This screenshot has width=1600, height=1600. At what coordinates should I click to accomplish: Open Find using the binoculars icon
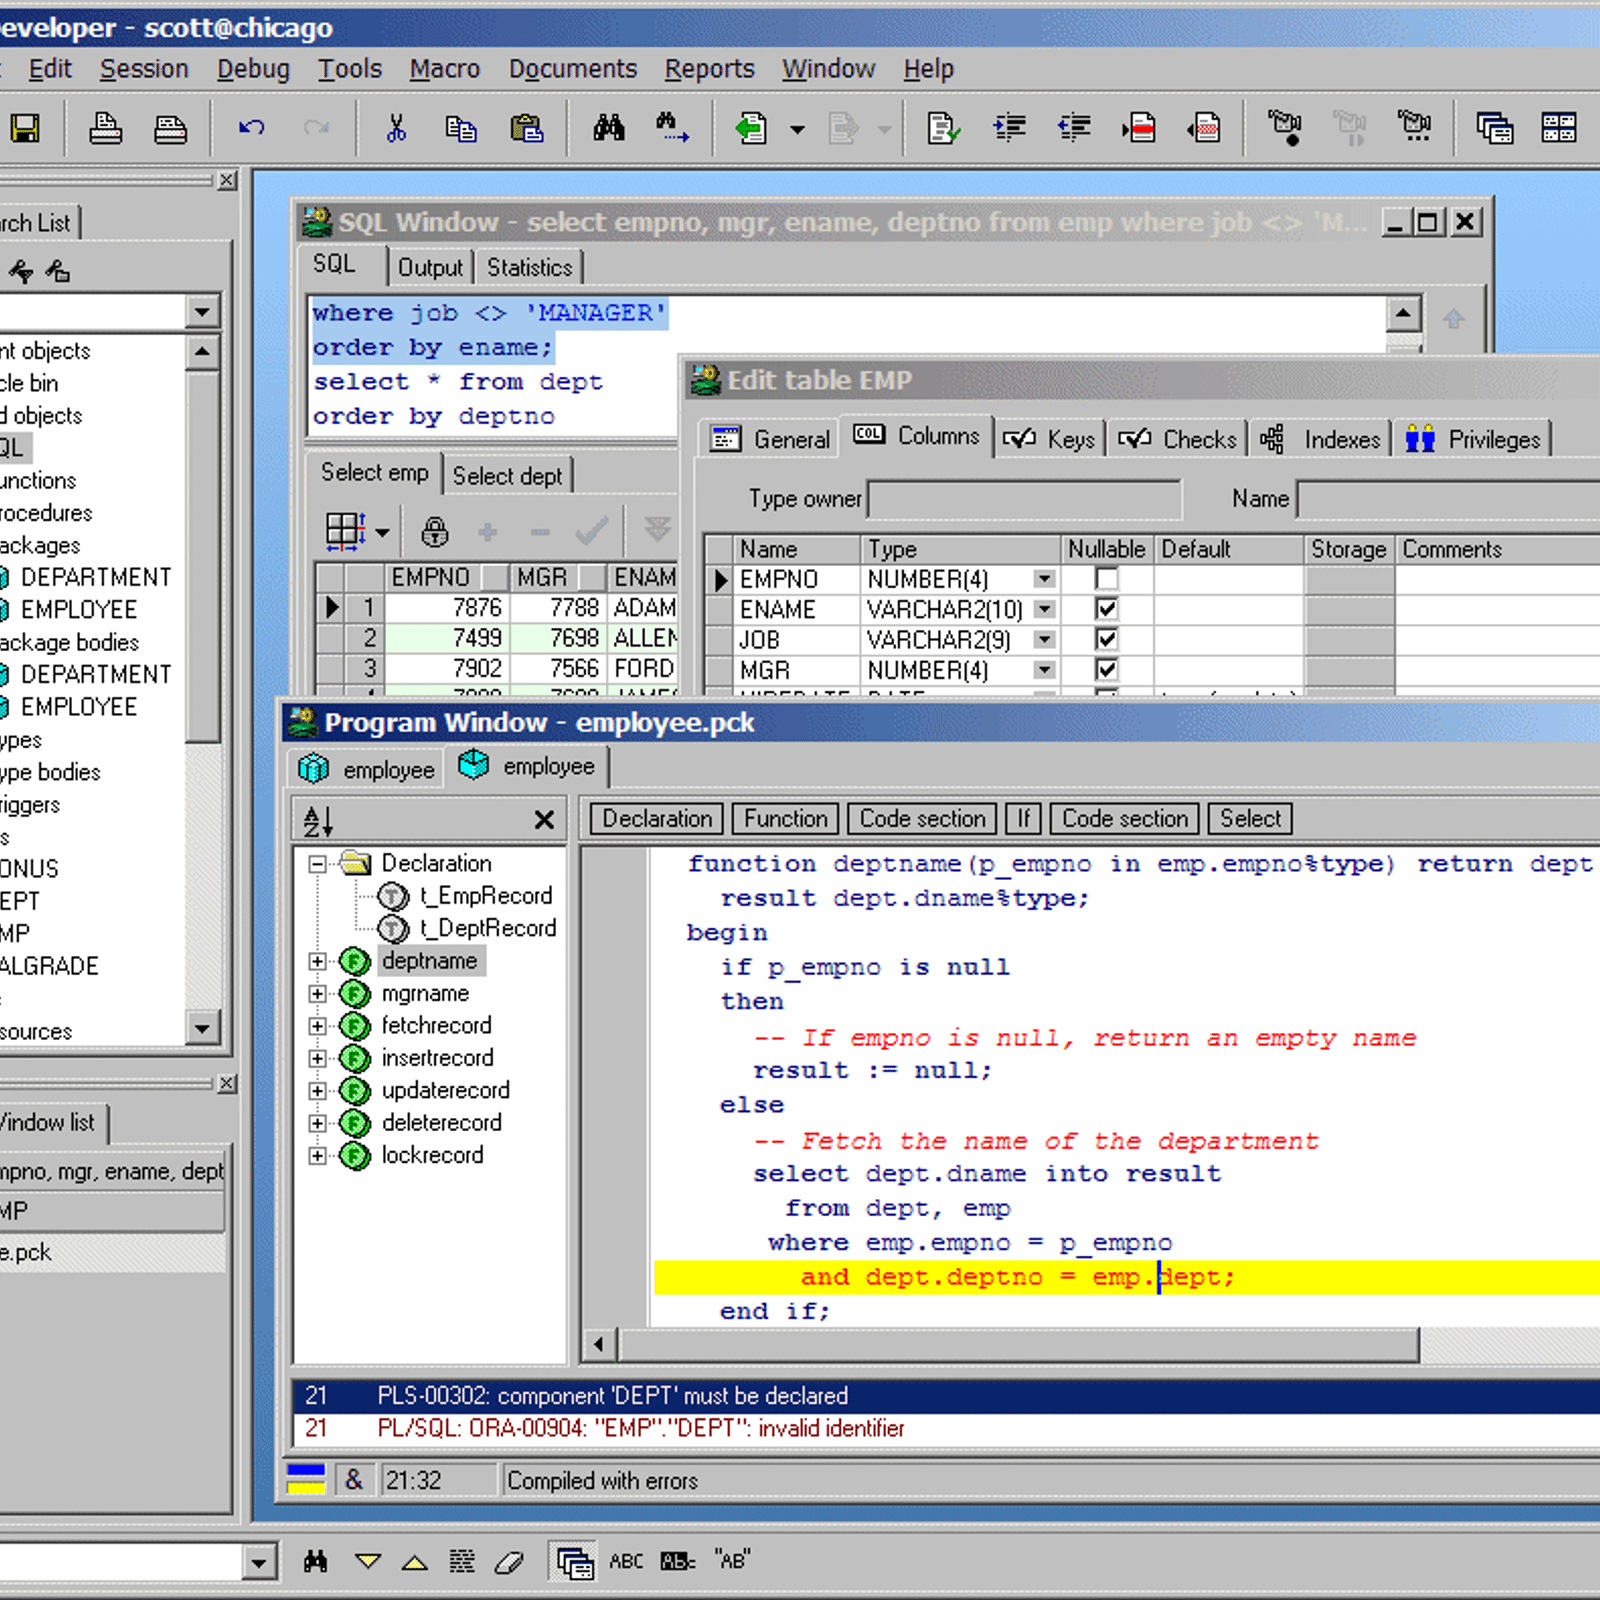(x=607, y=128)
